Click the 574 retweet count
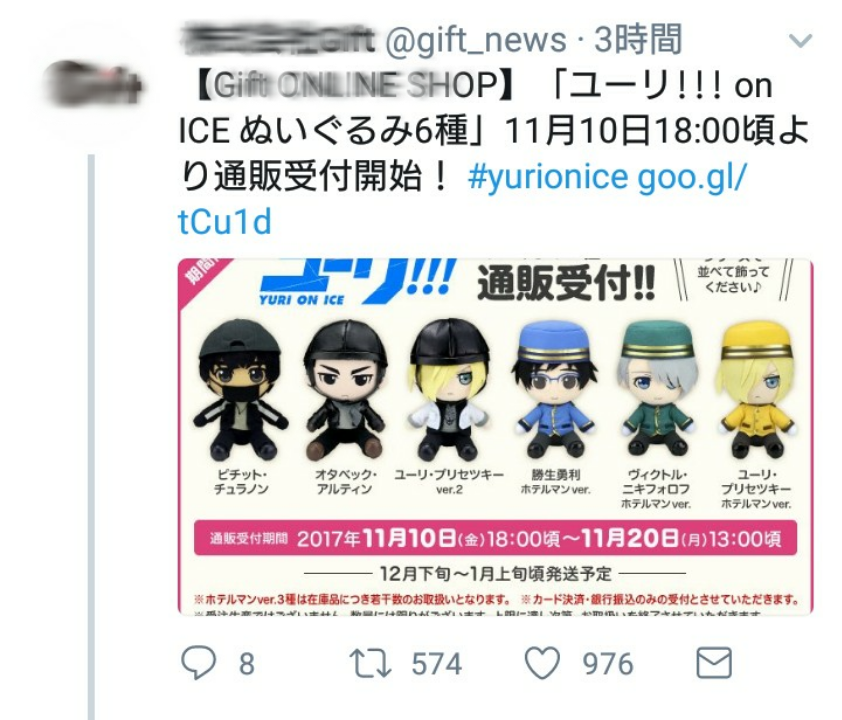The height and width of the screenshot is (720, 842). click(x=437, y=664)
